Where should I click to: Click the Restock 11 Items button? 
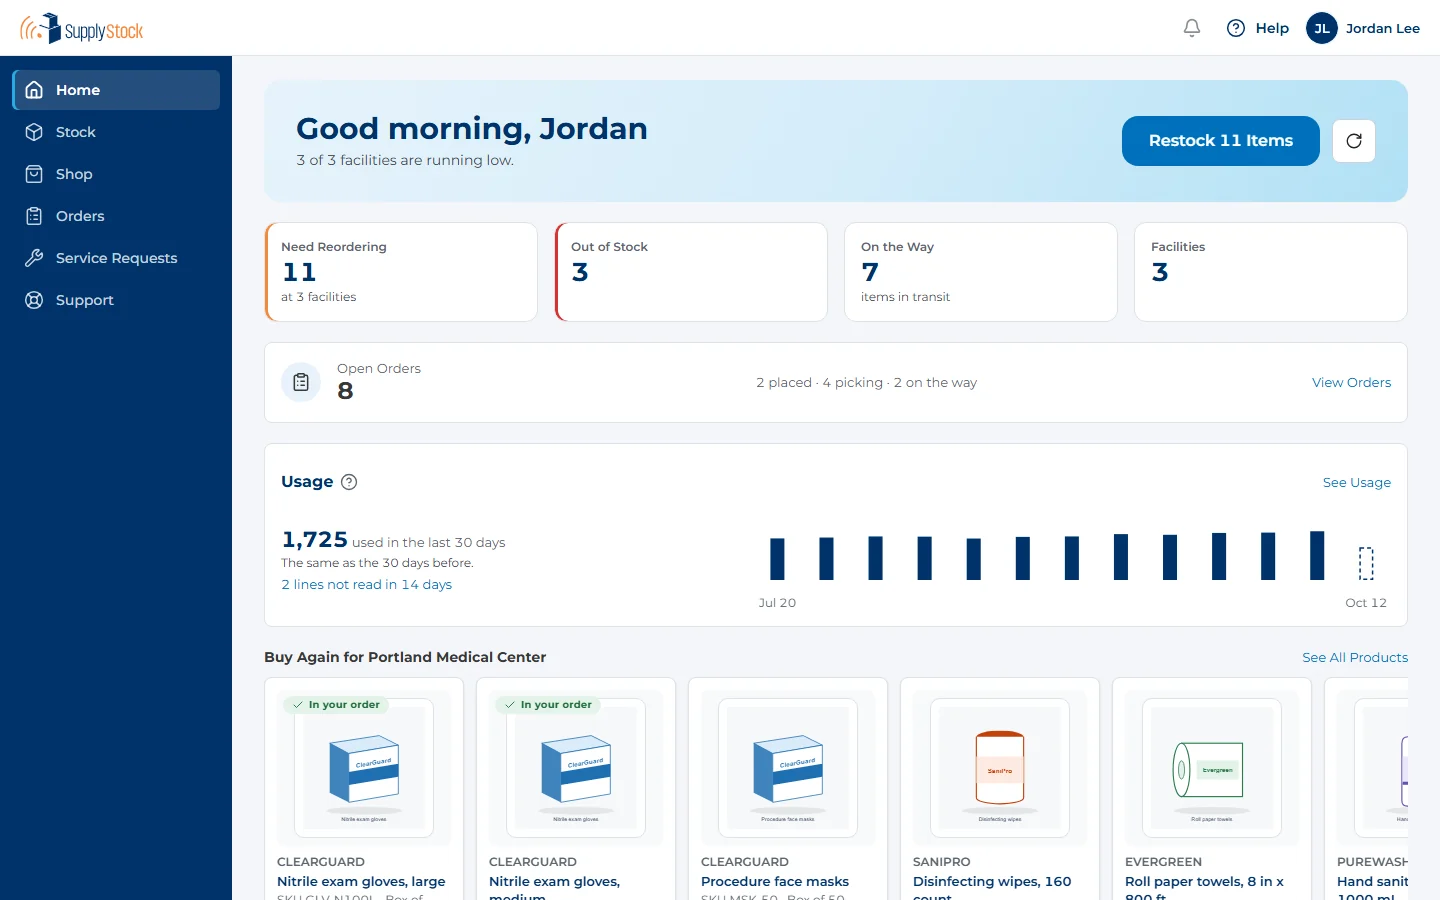(1221, 141)
